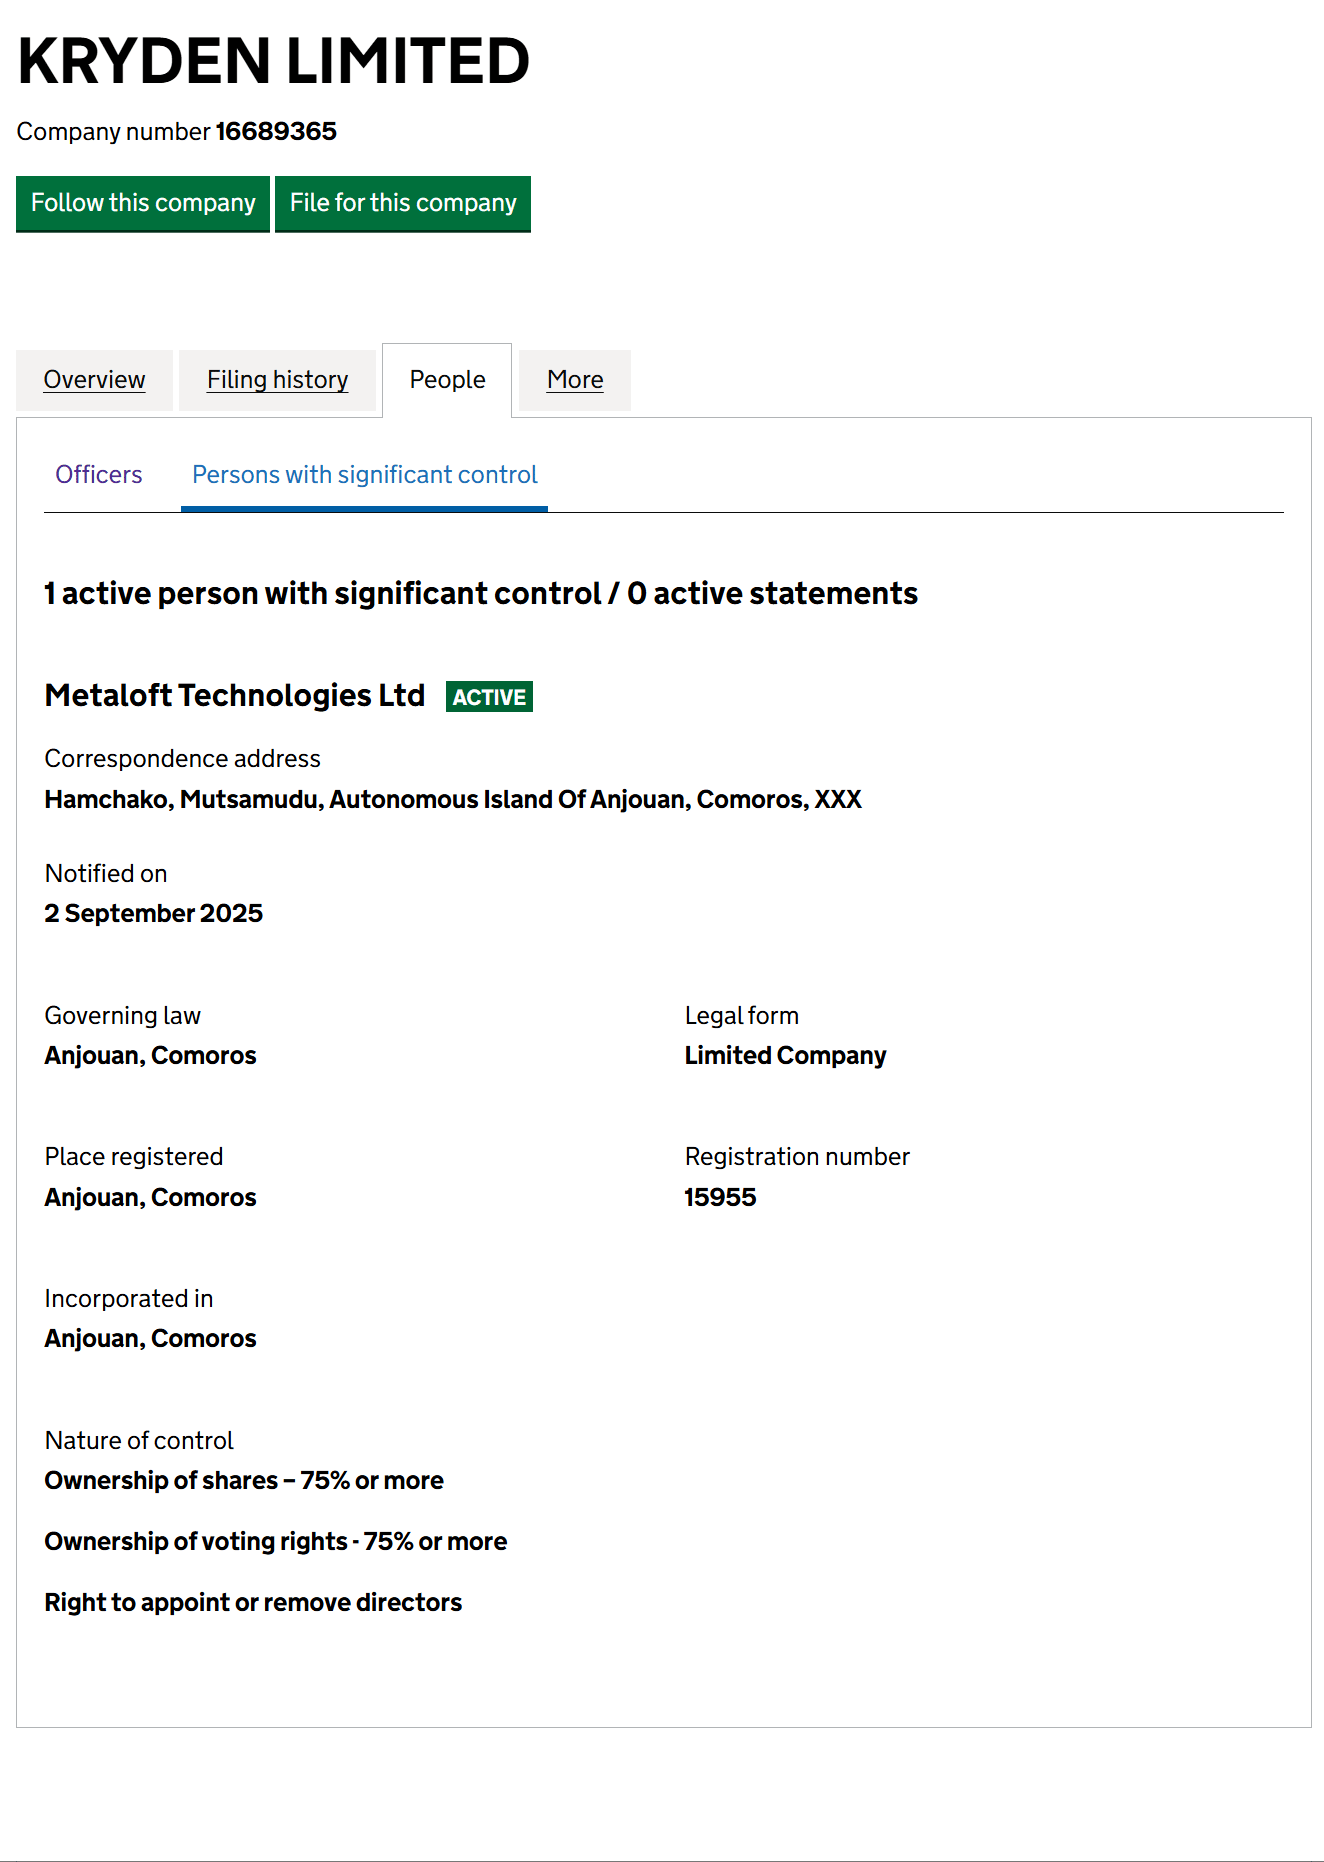
Task: Switch to the Overview tab
Action: click(x=94, y=380)
